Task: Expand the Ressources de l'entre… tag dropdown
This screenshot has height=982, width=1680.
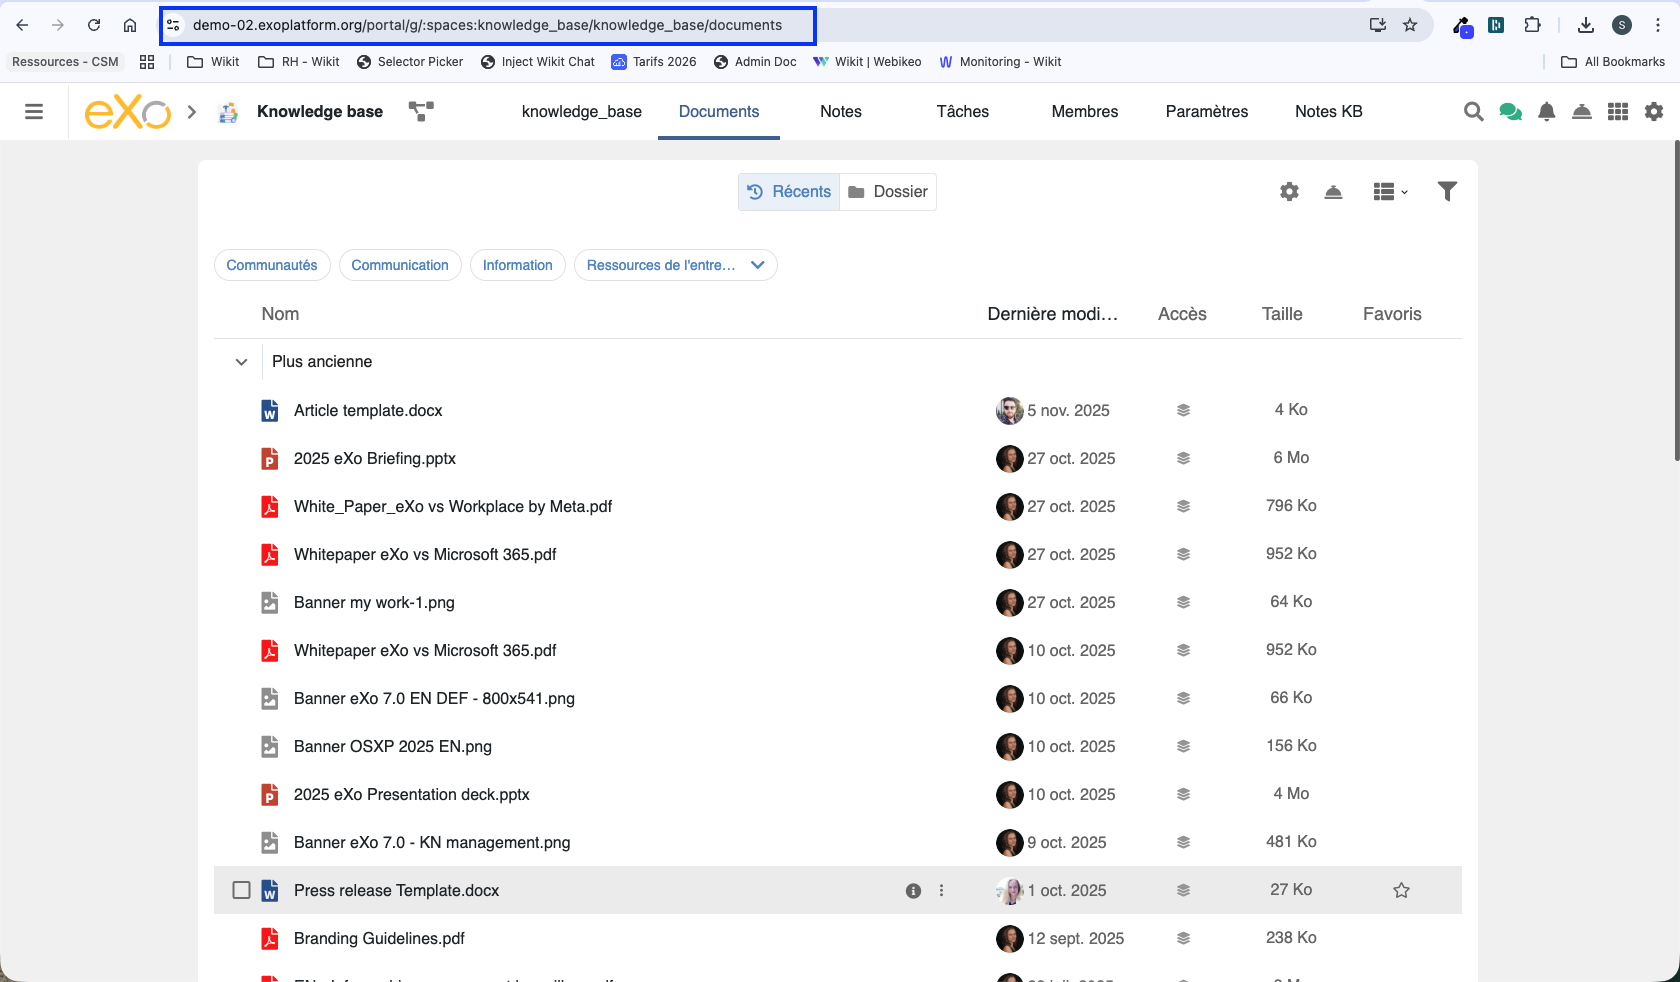Action: point(757,265)
